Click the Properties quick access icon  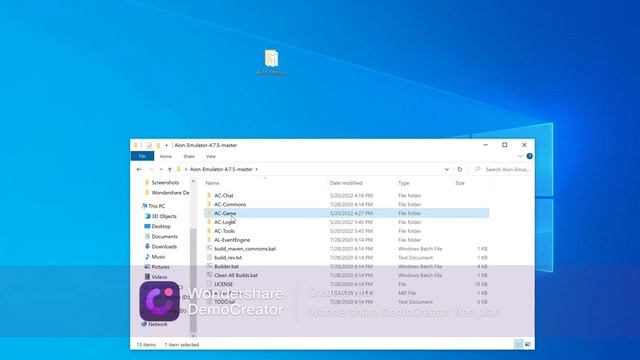click(x=149, y=145)
